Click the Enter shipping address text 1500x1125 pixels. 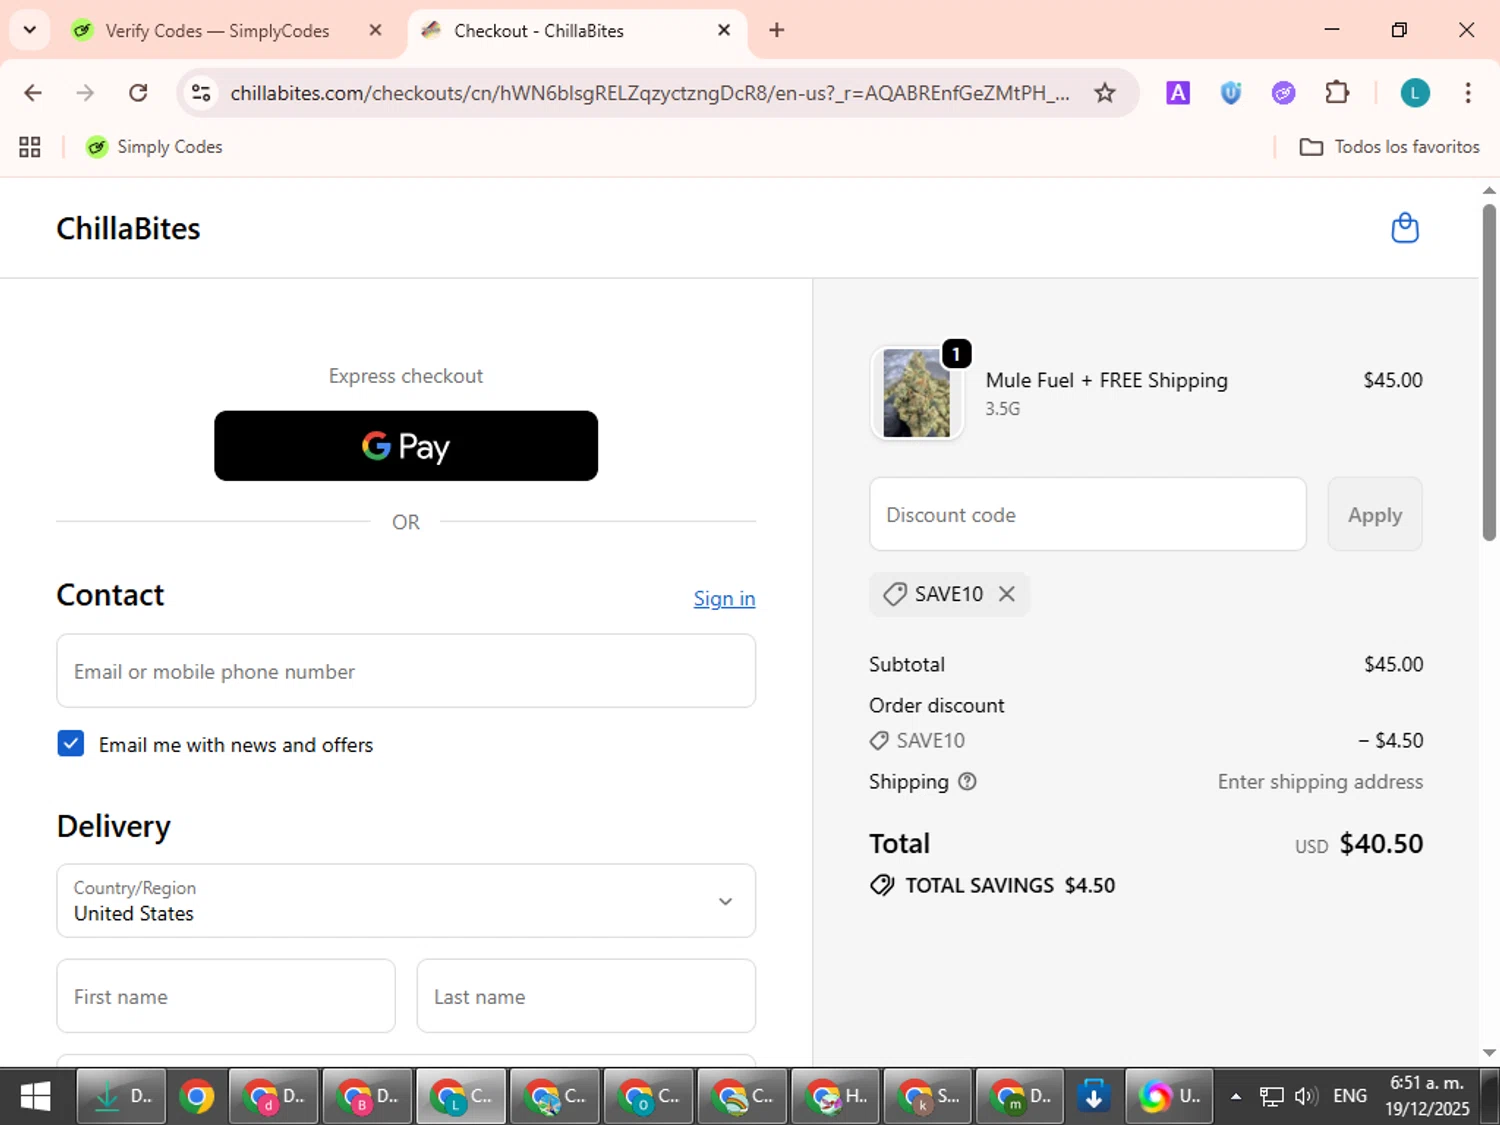(1320, 782)
